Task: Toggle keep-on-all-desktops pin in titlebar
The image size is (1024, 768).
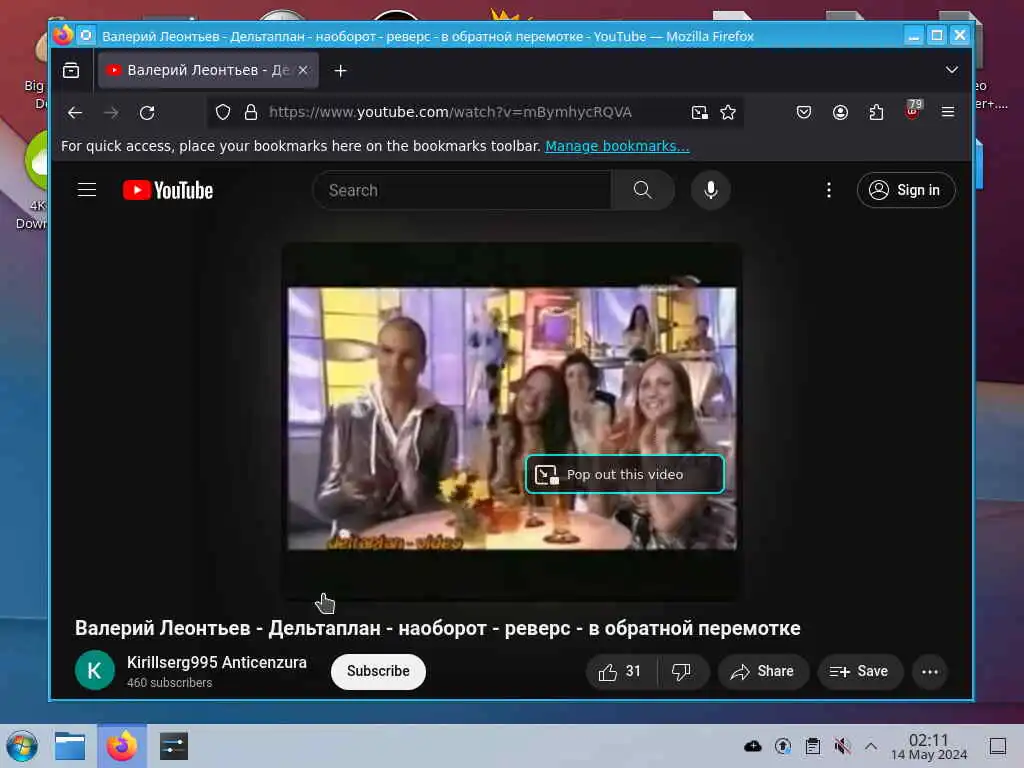Action: [86, 35]
